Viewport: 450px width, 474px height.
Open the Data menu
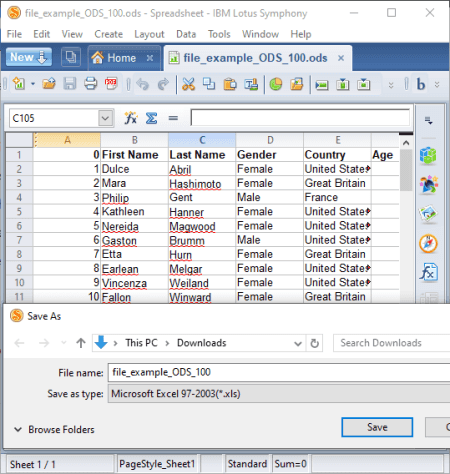pos(186,34)
